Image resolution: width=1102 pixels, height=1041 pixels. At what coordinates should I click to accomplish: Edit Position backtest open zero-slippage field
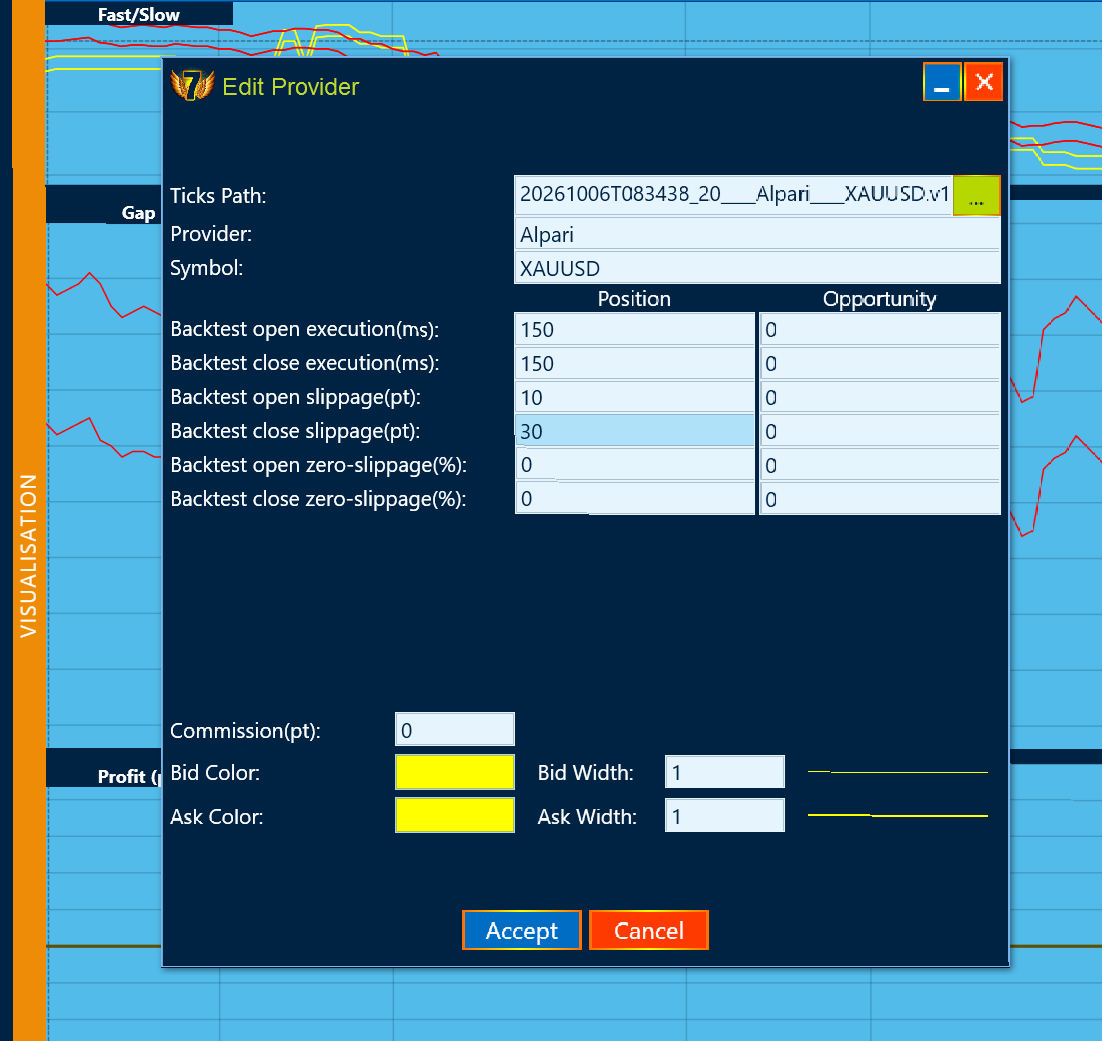pyautogui.click(x=634, y=465)
